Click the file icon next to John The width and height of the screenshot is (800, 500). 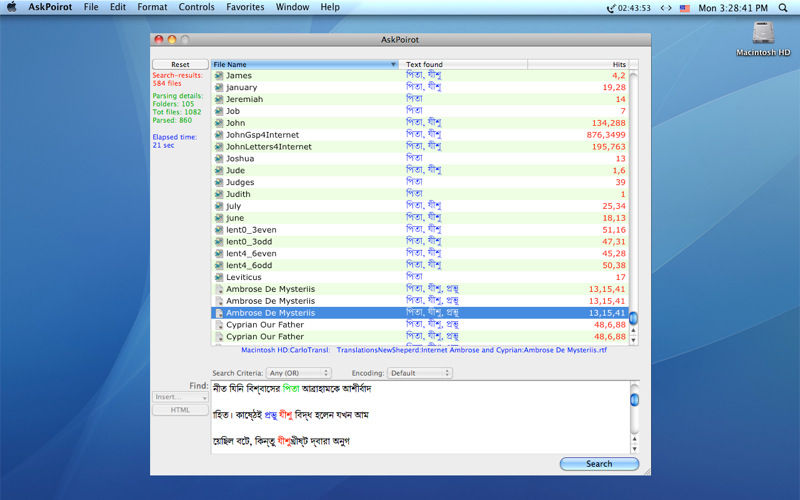[219, 123]
